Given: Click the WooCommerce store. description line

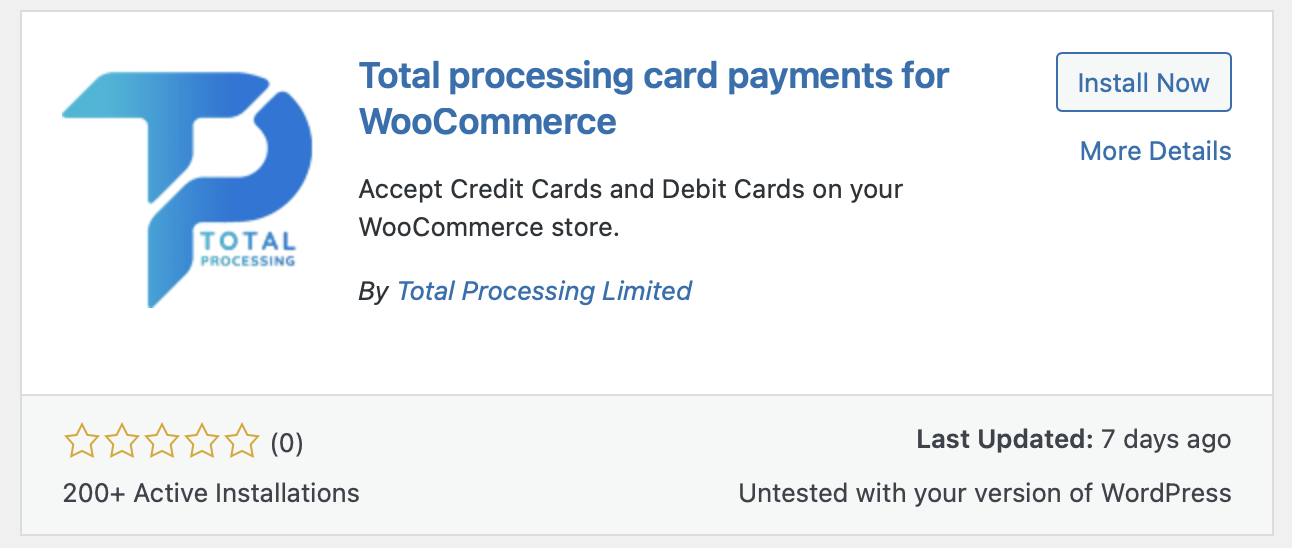Looking at the screenshot, I should (489, 227).
